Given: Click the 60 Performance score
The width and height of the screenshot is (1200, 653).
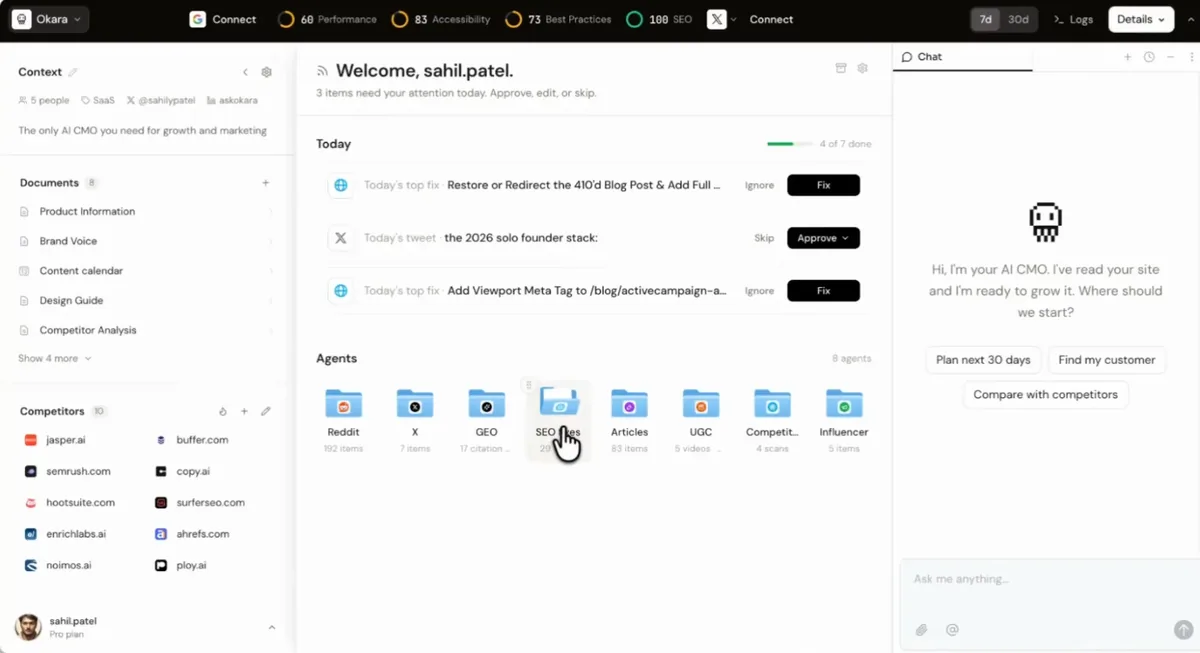Looking at the screenshot, I should pos(327,19).
